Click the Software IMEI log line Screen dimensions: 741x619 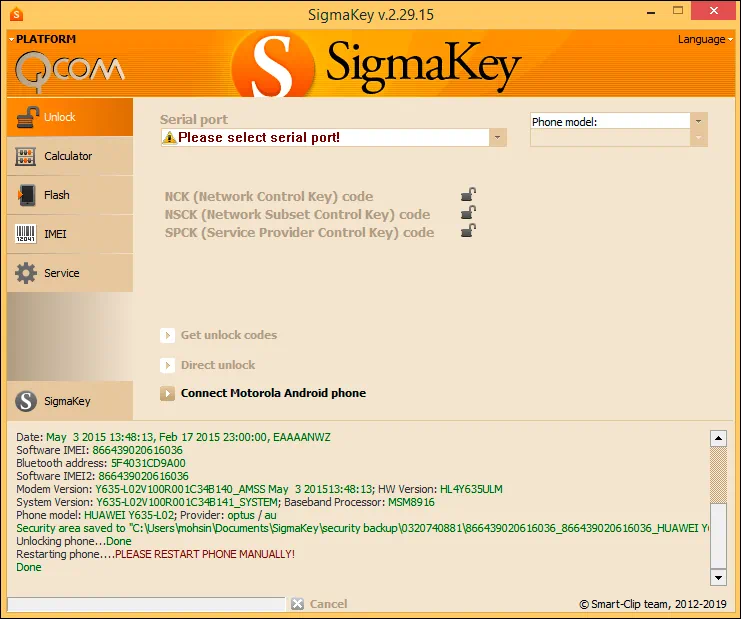pos(99,450)
